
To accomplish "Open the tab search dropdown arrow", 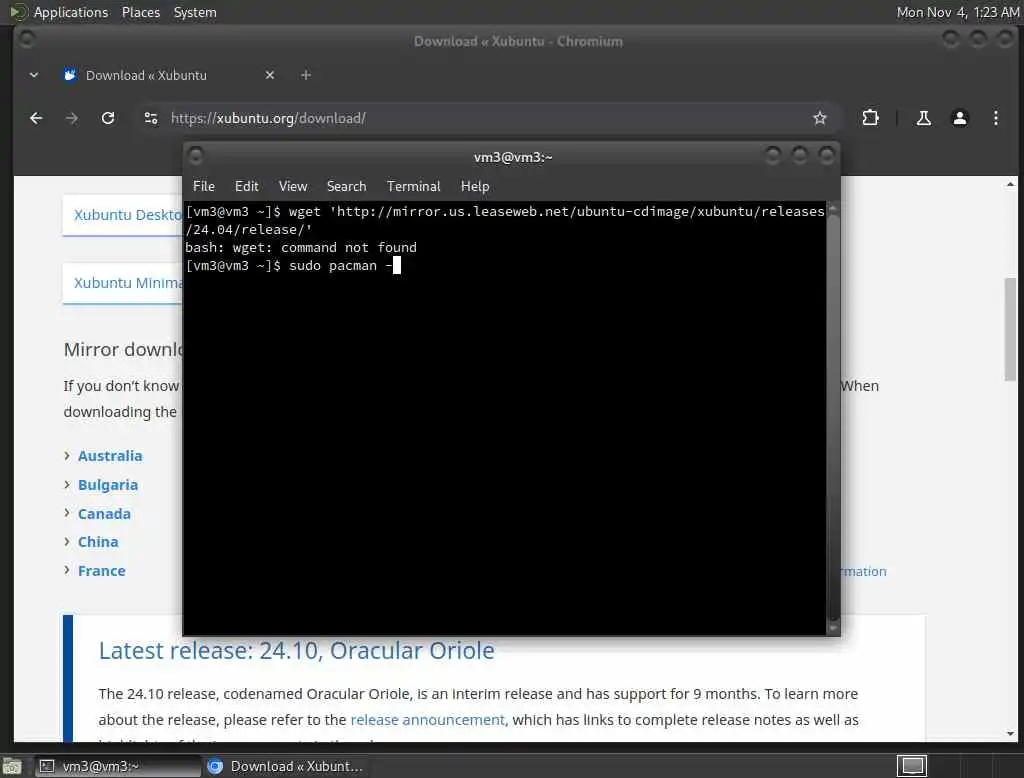I will pyautogui.click(x=34, y=75).
